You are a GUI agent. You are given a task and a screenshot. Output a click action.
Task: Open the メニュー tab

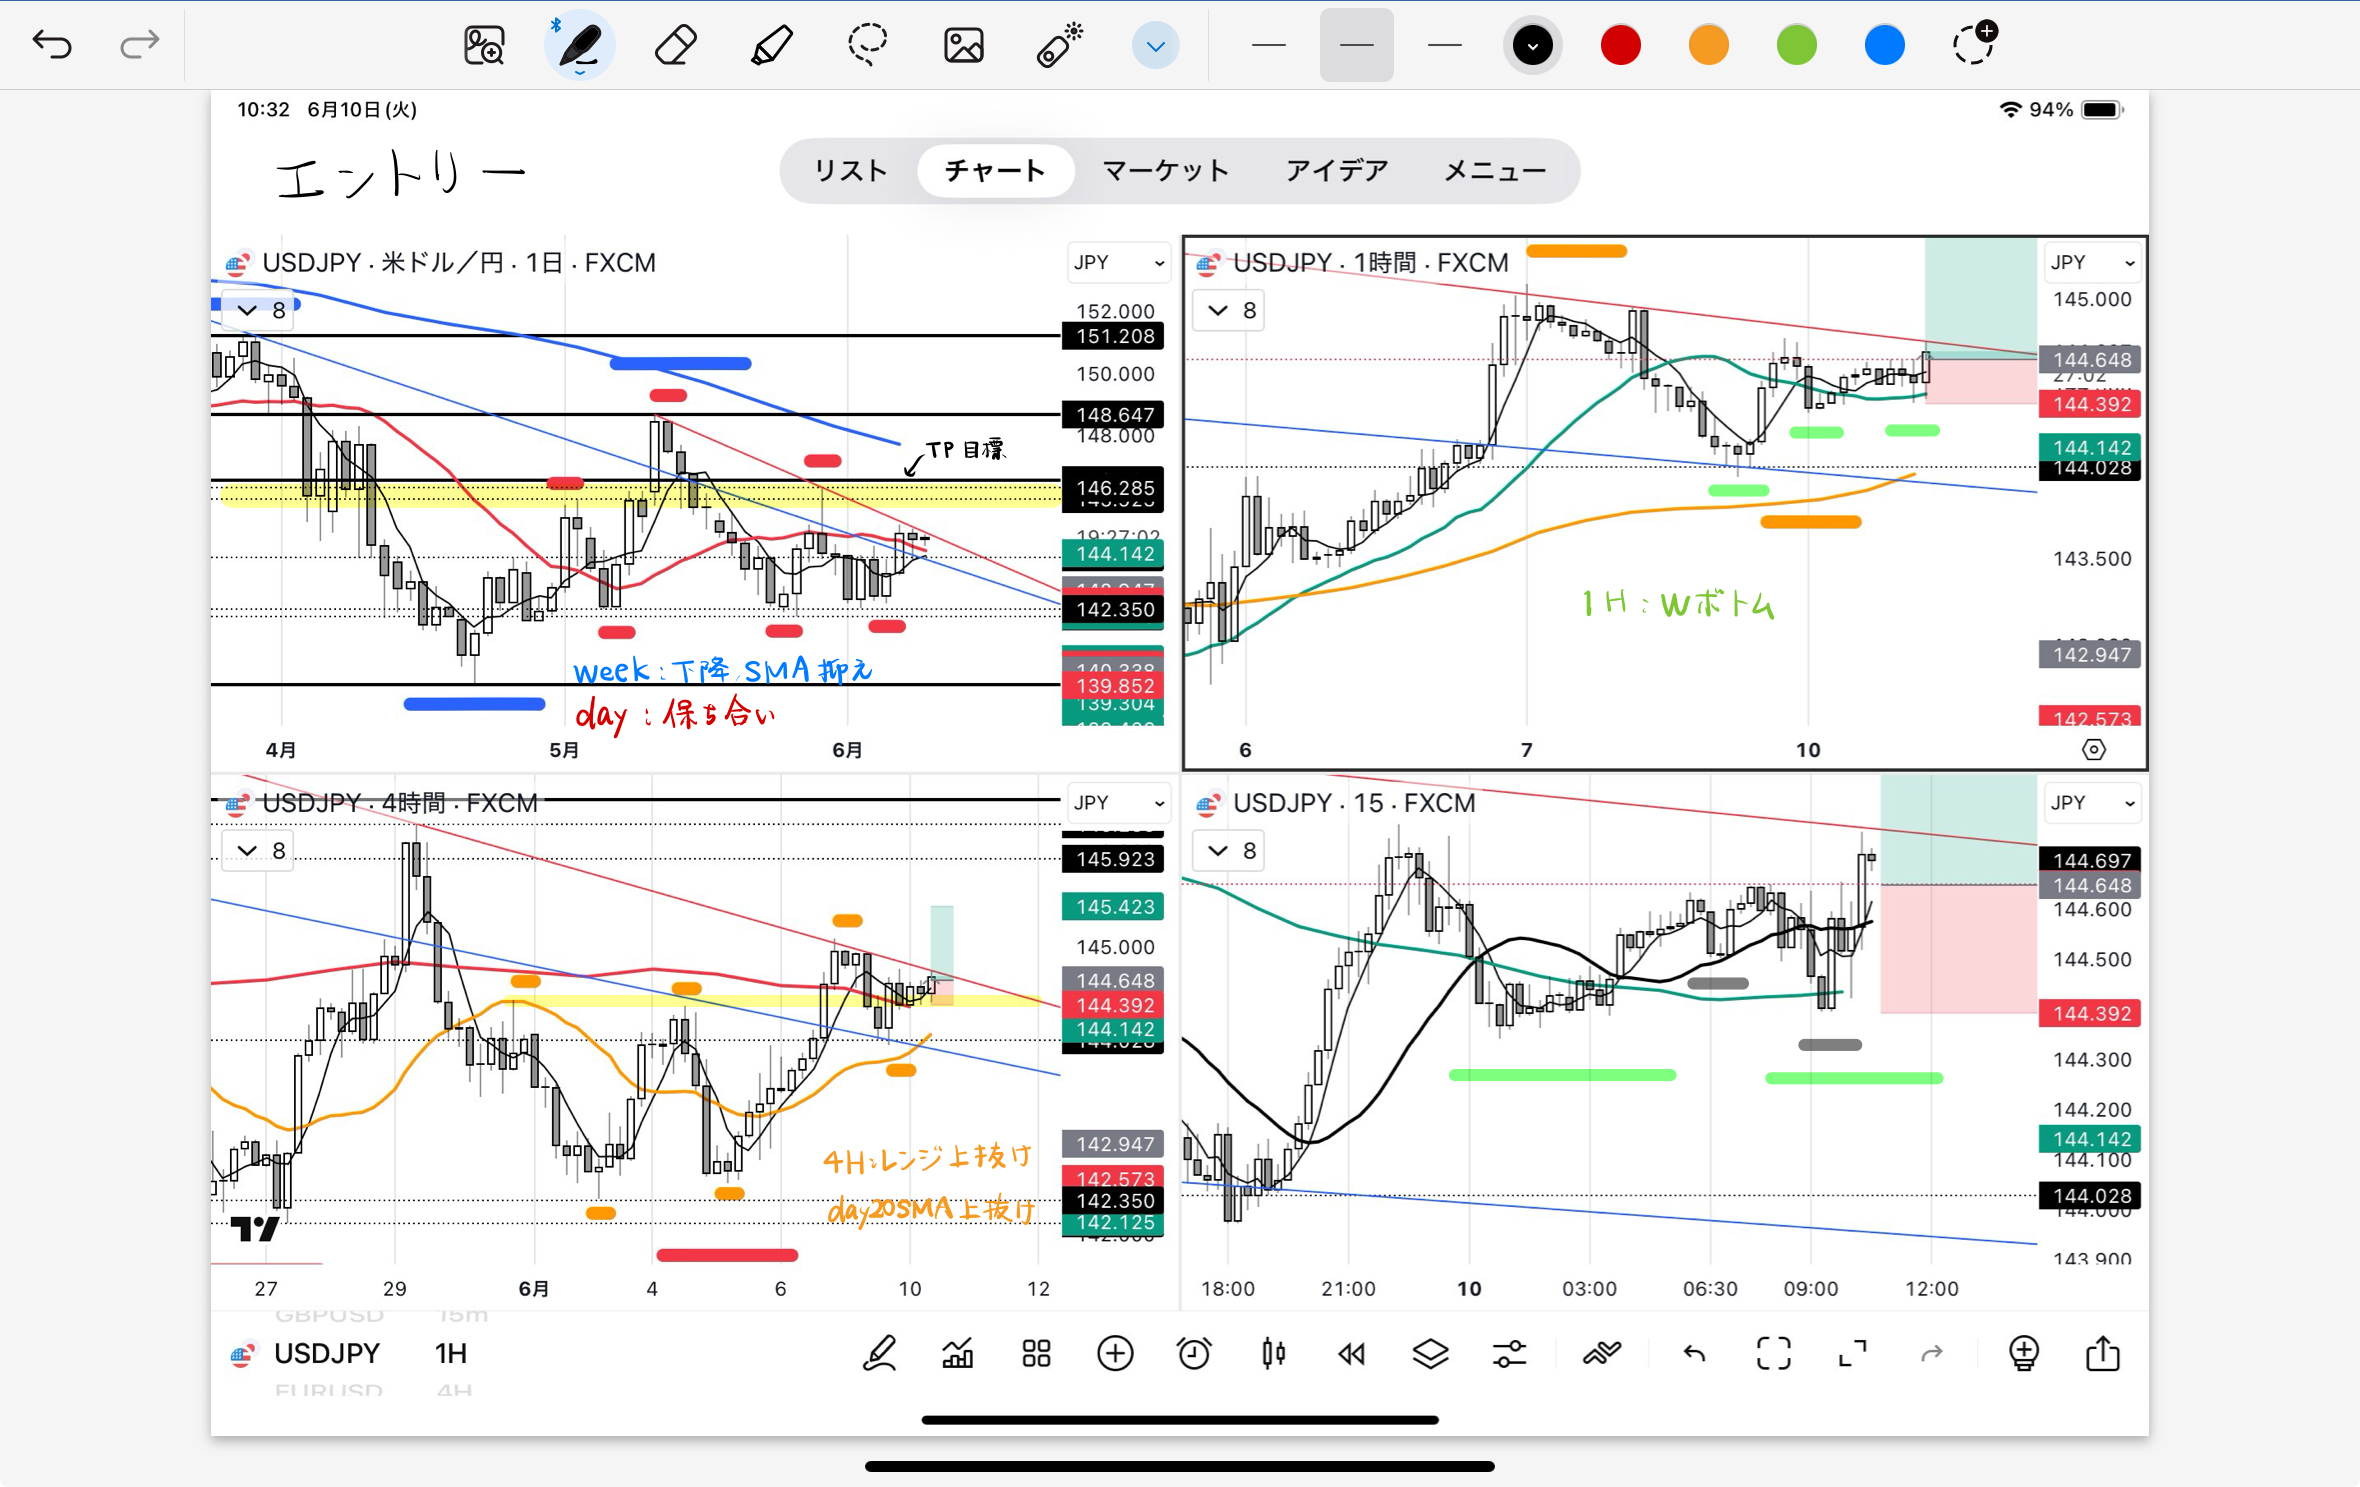1495,171
